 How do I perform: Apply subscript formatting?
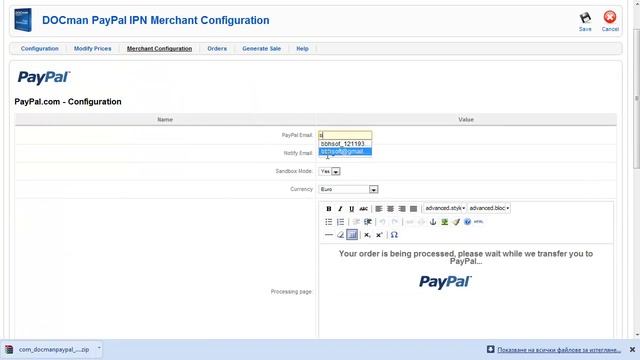coord(367,235)
